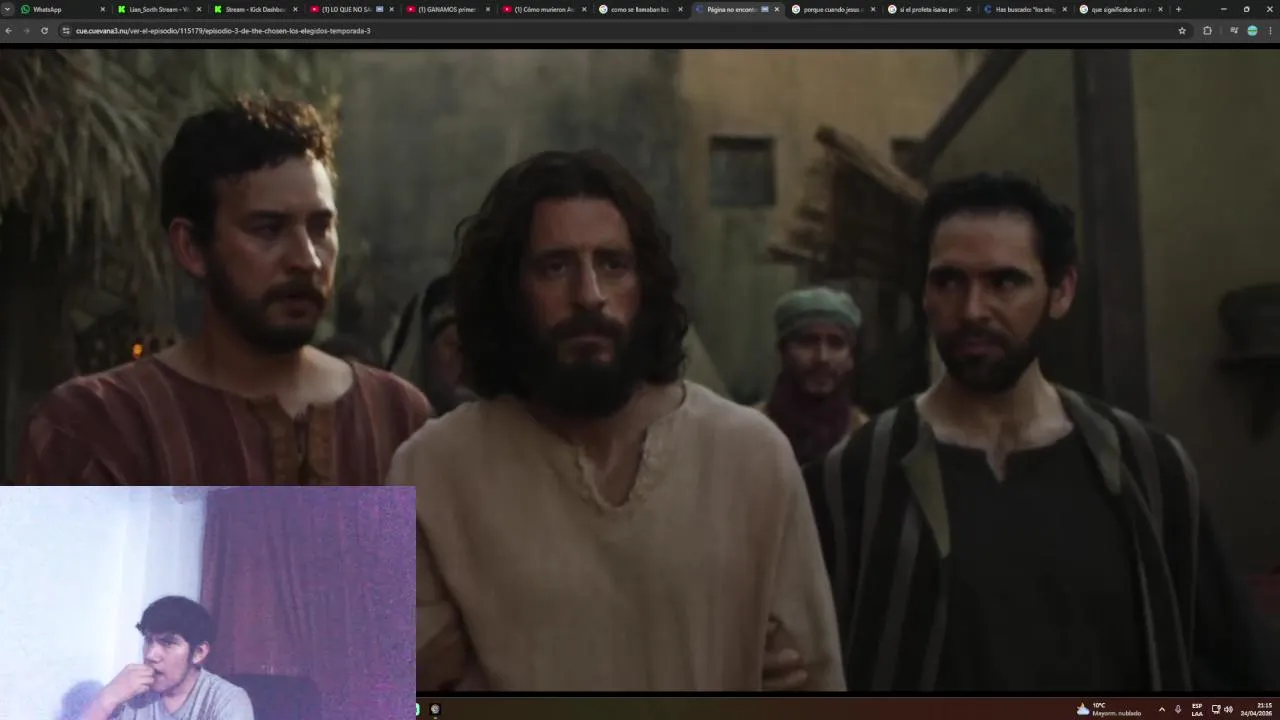The image size is (1280, 720).
Task: Open the LO QUE NO SA YouTube tab
Action: point(350,9)
